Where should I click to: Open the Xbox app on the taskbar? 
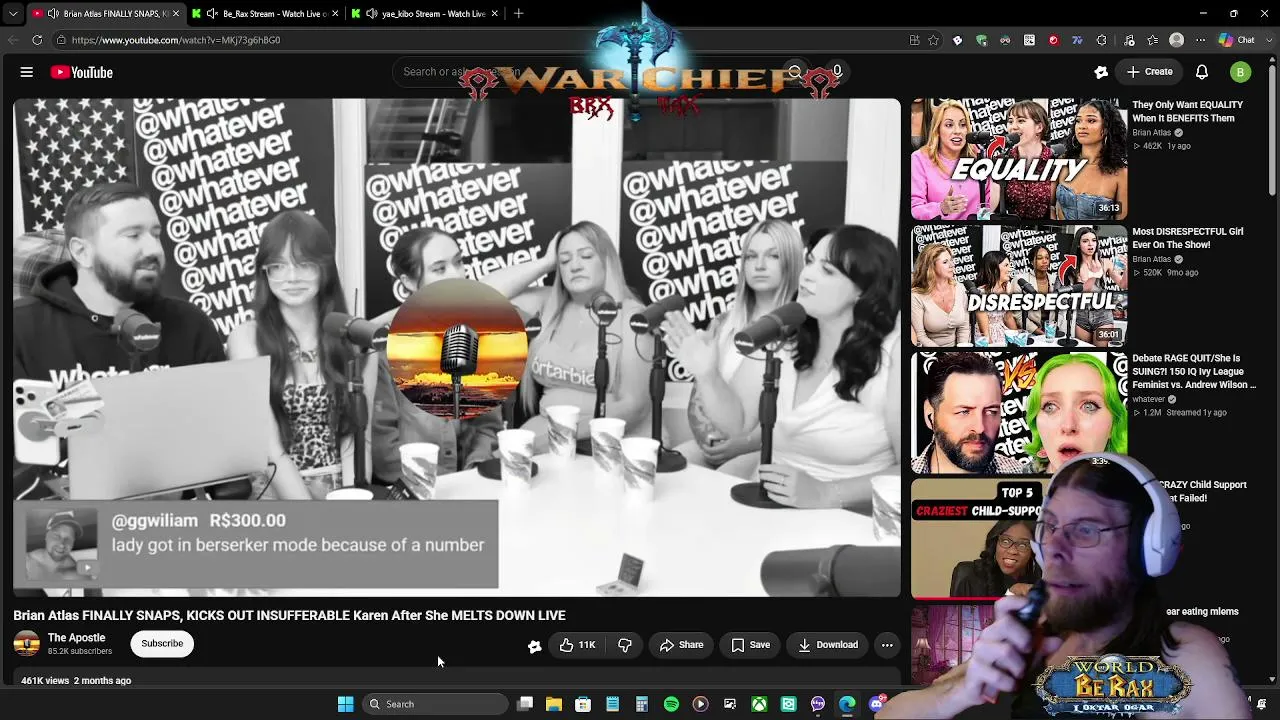click(x=759, y=704)
